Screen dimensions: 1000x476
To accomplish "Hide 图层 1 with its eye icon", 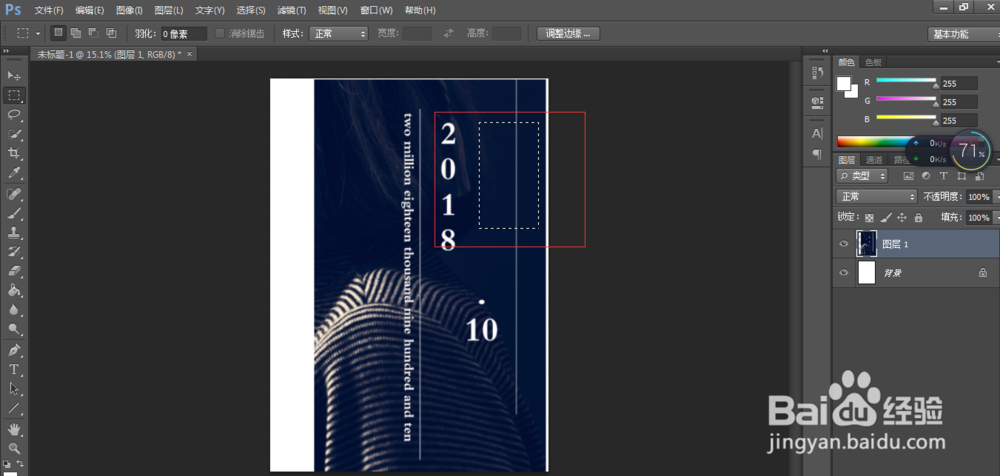I will [x=844, y=244].
